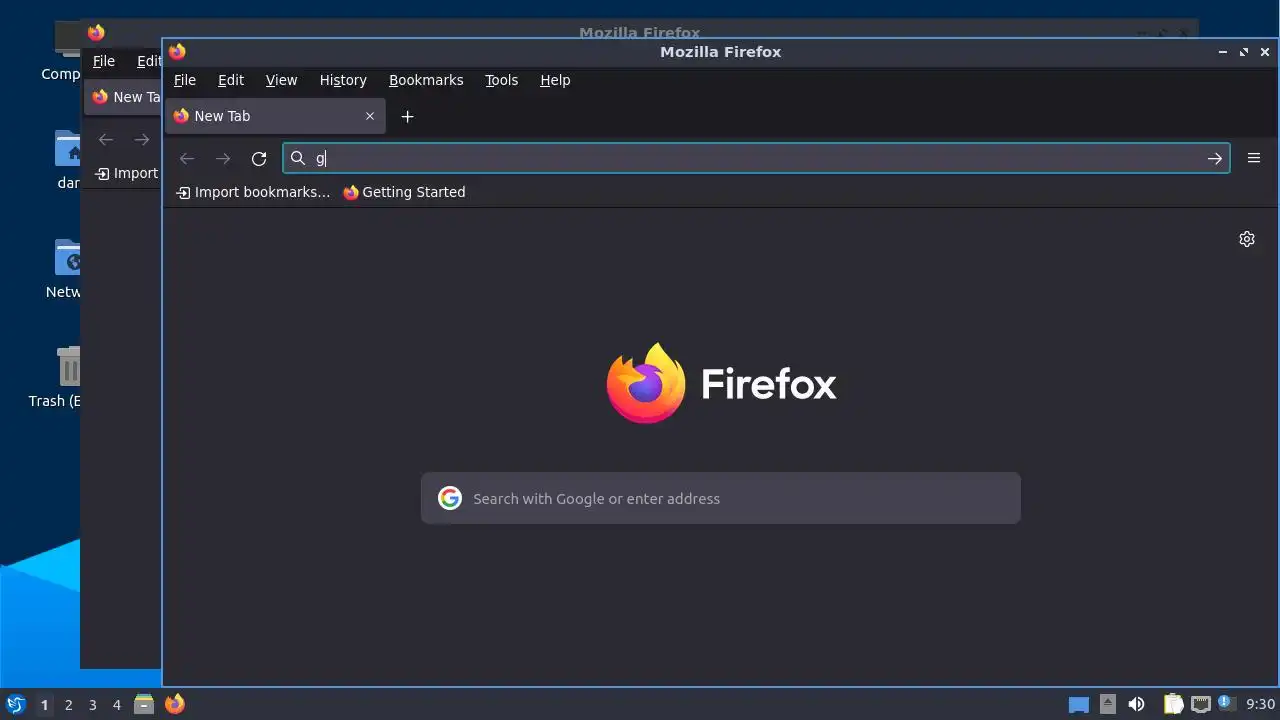Click the removable media eject icon in the tray

pos(1107,704)
